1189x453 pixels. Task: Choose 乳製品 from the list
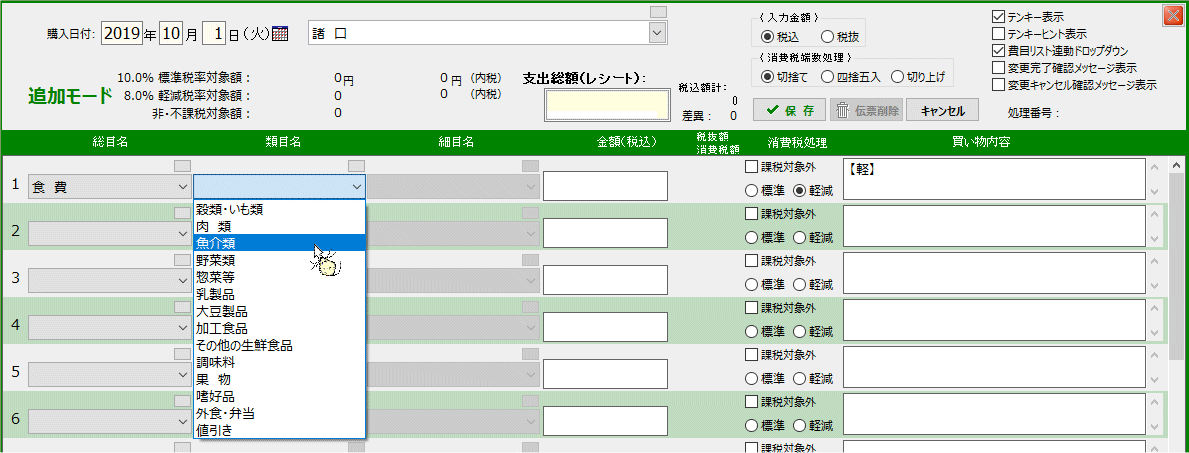[x=279, y=294]
